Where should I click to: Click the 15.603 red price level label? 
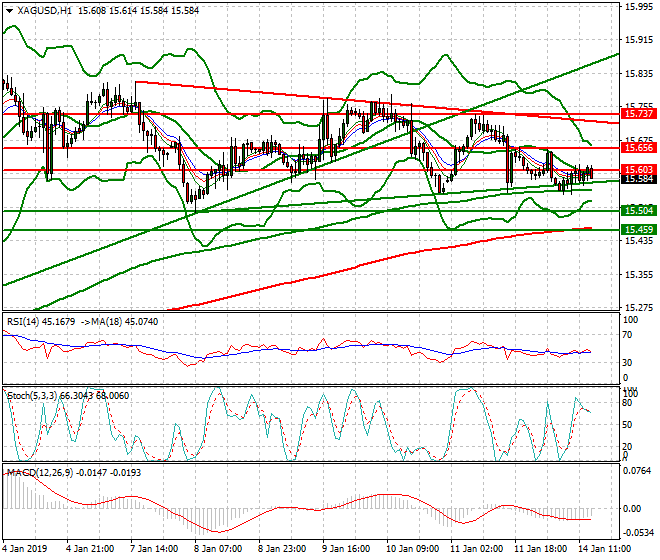(x=639, y=170)
